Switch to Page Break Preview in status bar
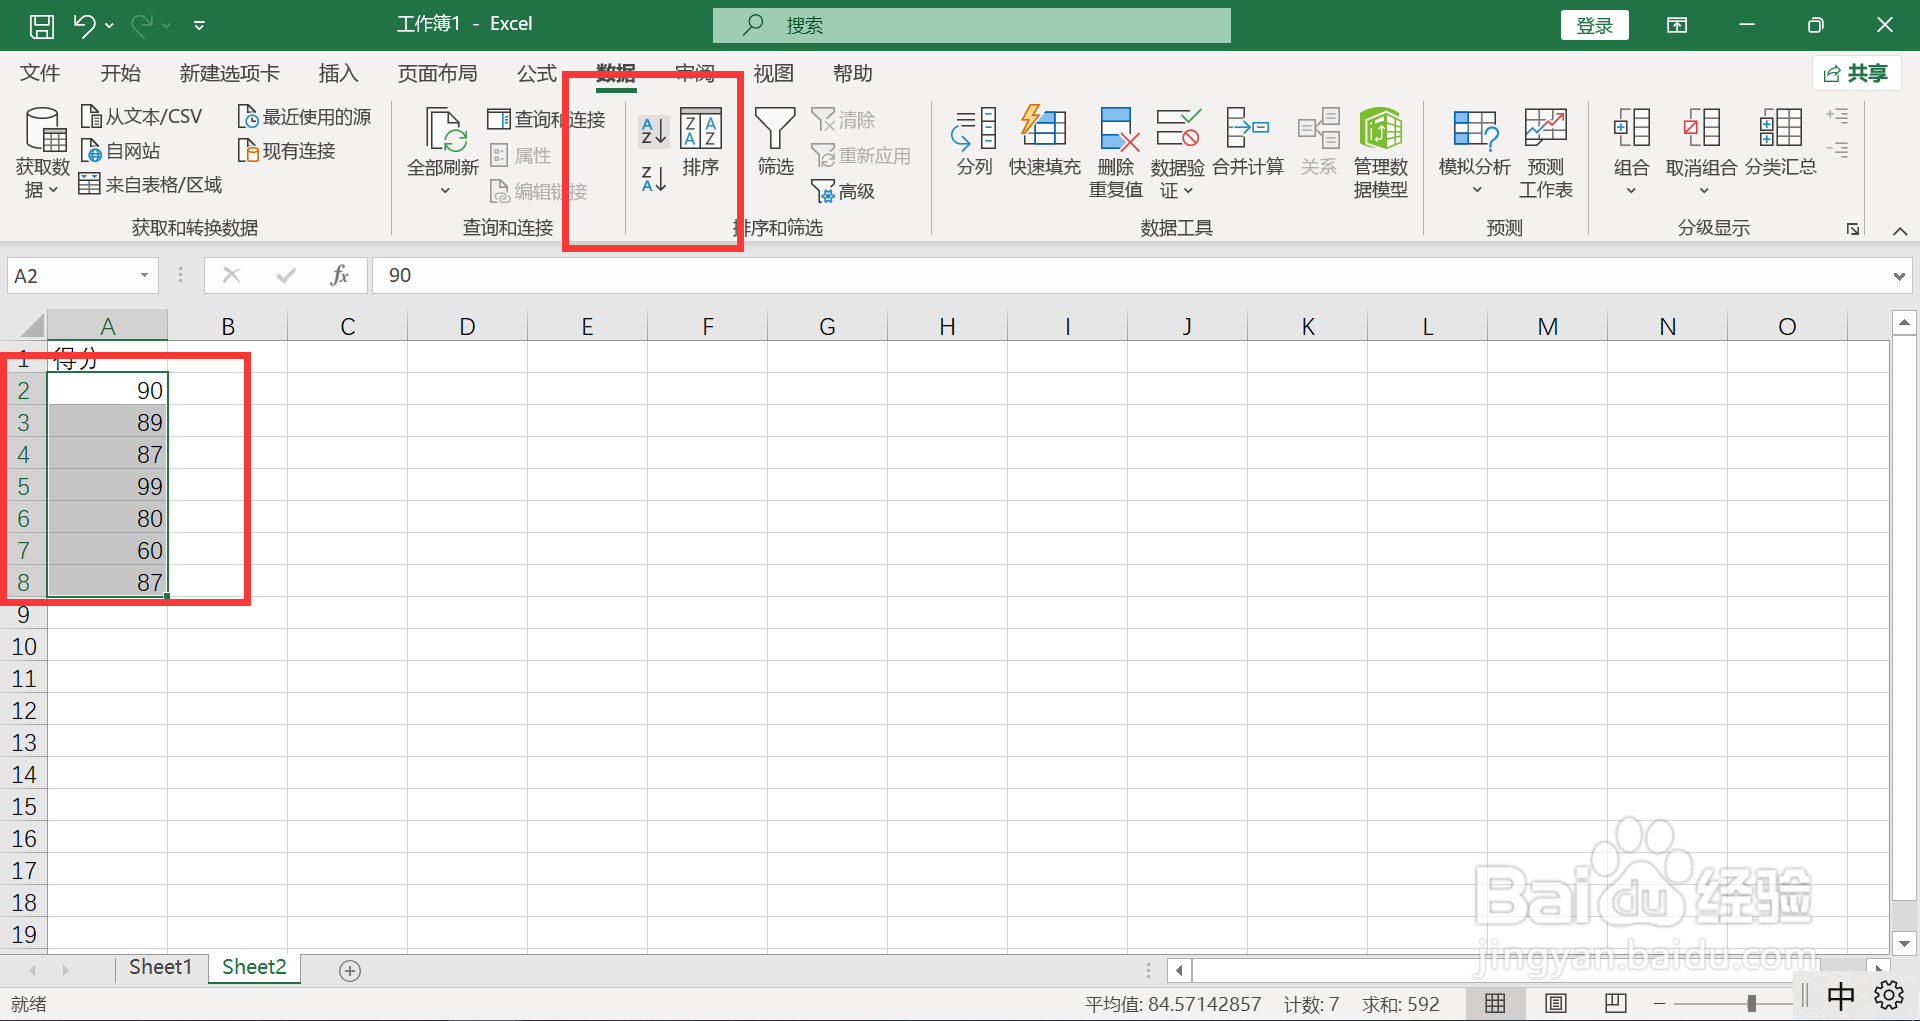1920x1021 pixels. click(x=1615, y=1003)
